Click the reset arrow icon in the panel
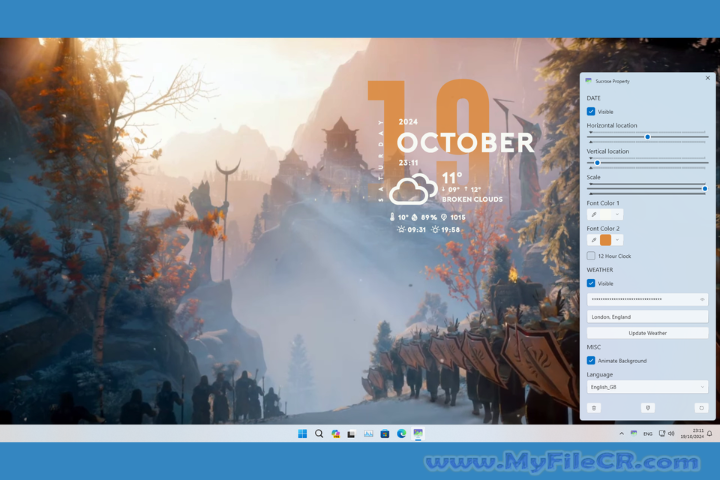Screen dimensions: 720x480 (x=702, y=408)
